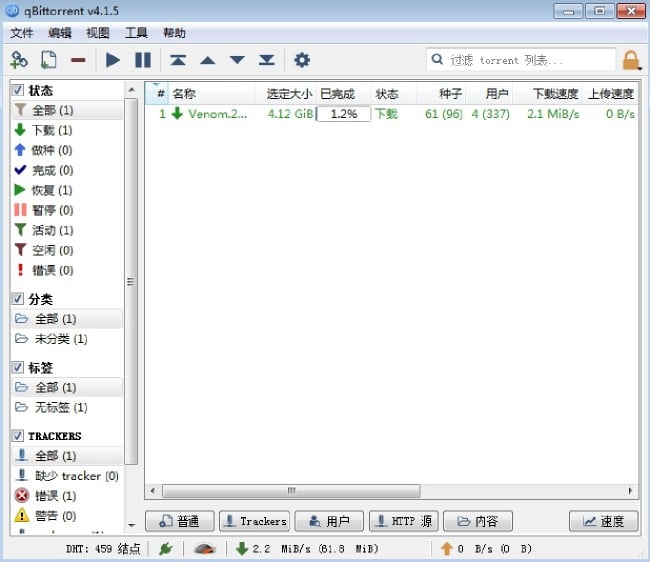Screen dimensions: 650x562
Task: Select the Venom.2... torrent name
Action: [x=218, y=114]
